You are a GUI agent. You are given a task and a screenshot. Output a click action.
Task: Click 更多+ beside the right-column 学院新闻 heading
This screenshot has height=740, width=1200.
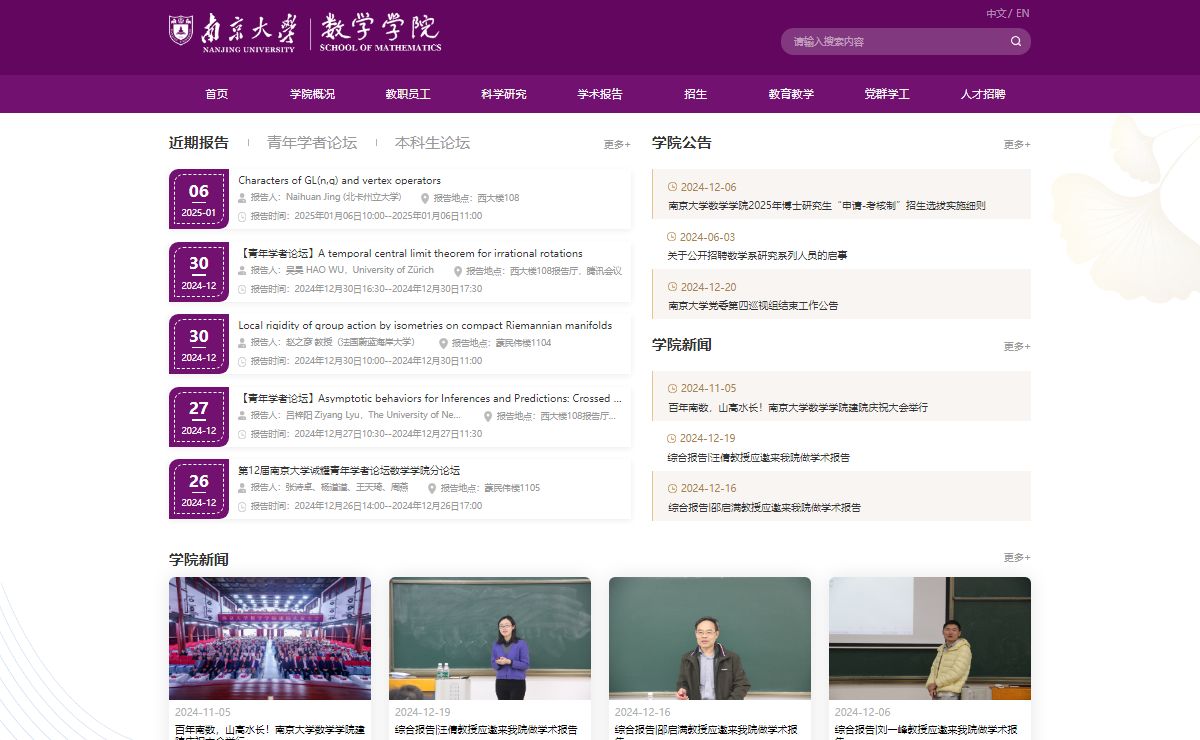click(x=1017, y=347)
